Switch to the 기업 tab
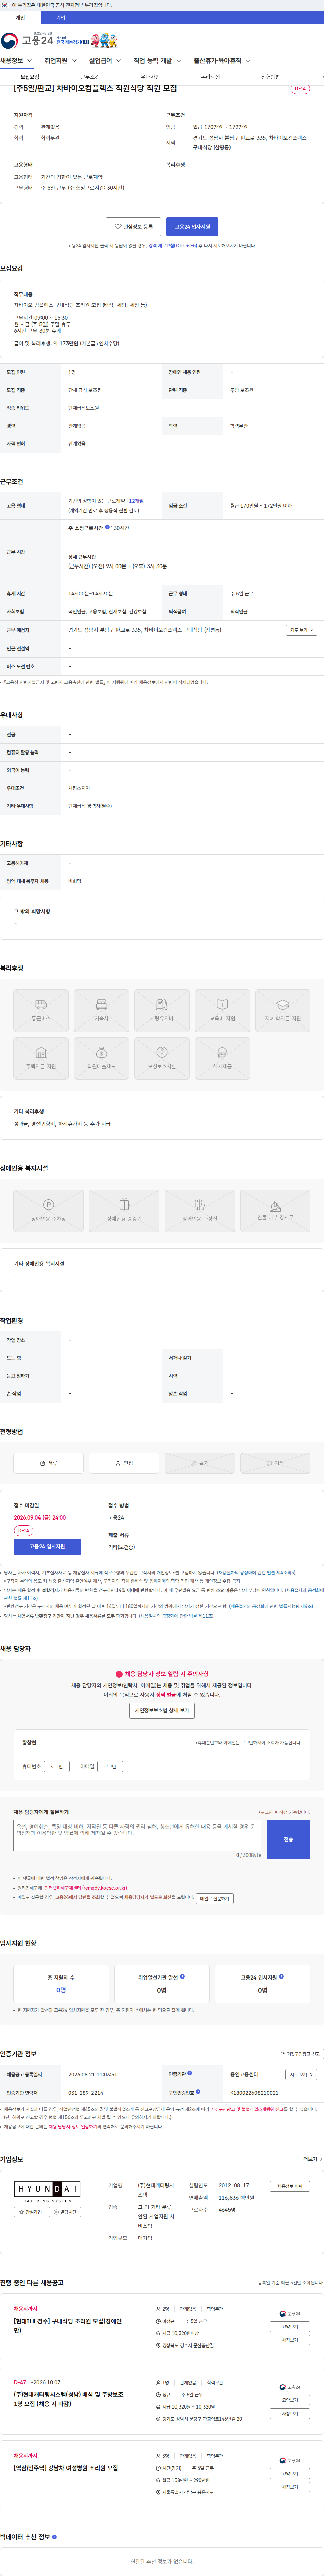 (x=60, y=17)
